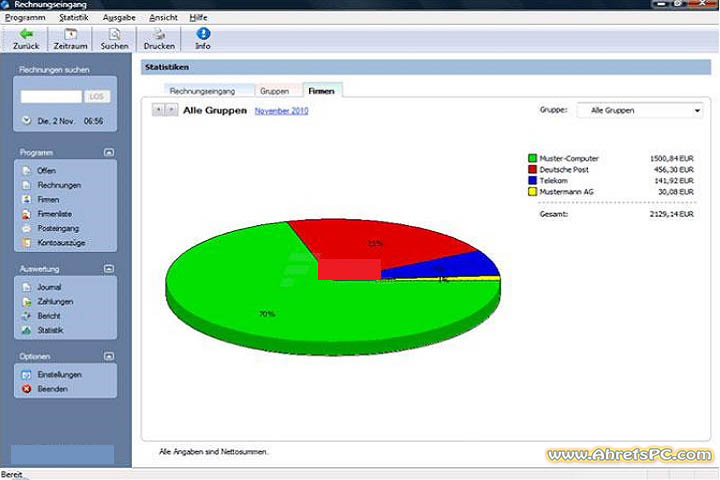Click the Posteingang label in sidebar
Screen dimensions: 720x480
[58, 228]
